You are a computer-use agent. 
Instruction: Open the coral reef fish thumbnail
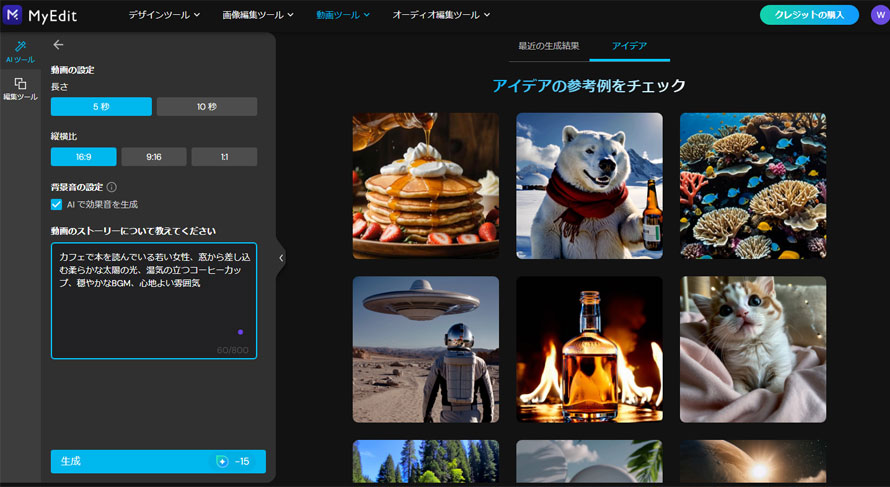[x=753, y=186]
